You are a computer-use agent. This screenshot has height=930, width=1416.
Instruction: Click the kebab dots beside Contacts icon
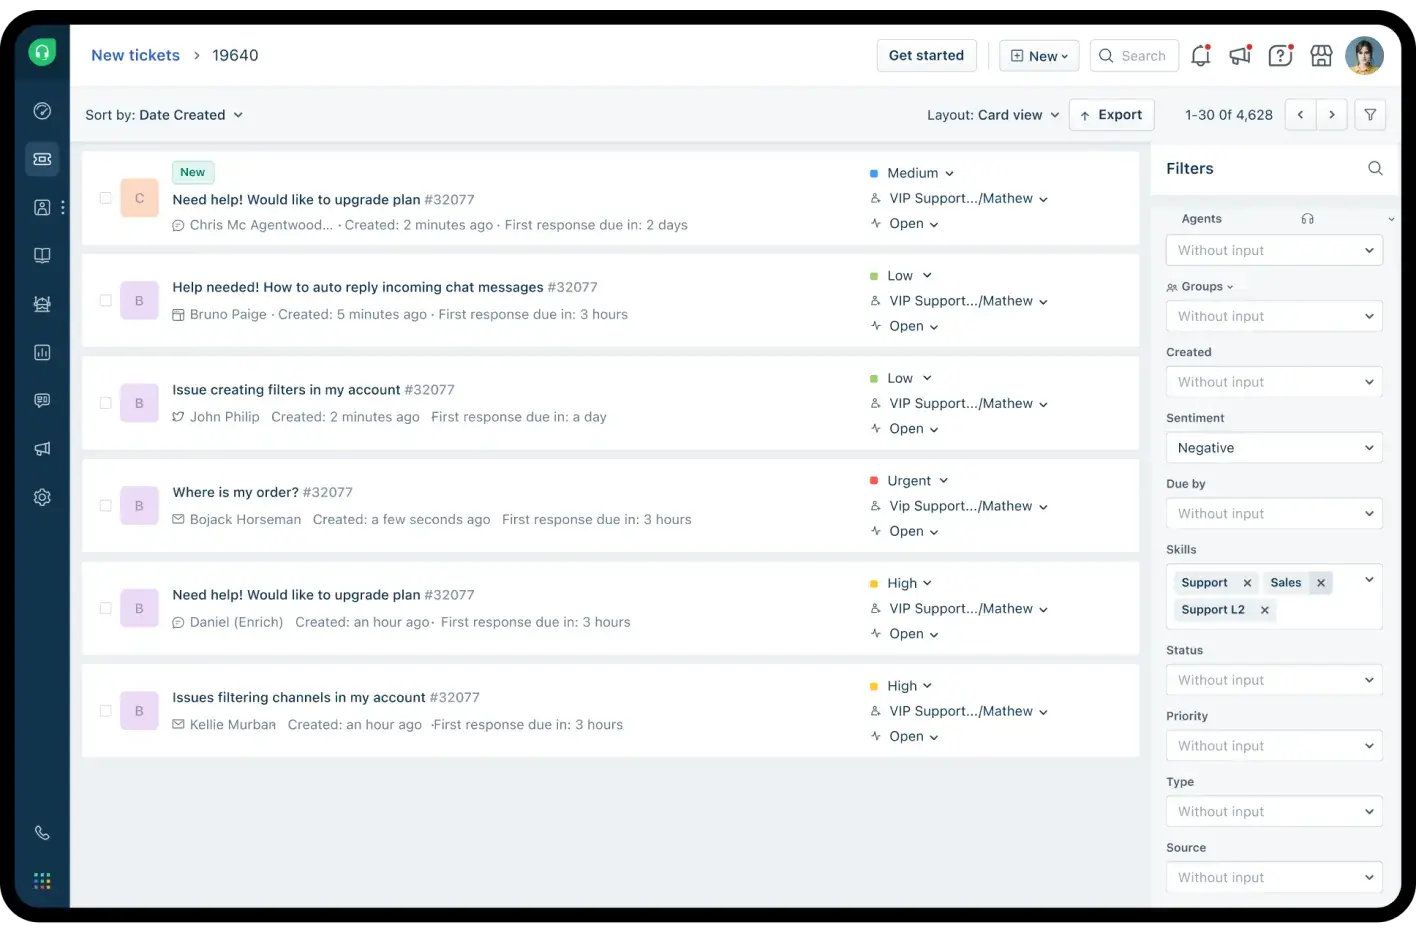(63, 207)
